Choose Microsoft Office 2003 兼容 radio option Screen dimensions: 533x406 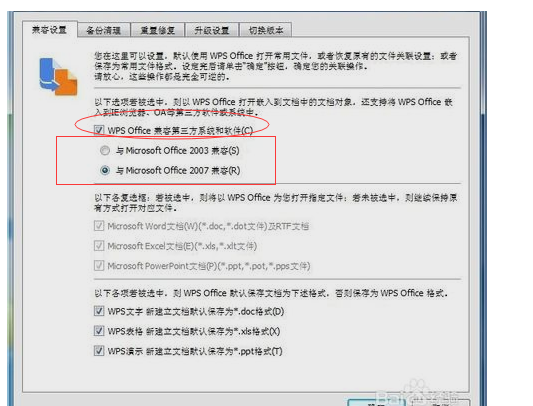click(x=105, y=150)
